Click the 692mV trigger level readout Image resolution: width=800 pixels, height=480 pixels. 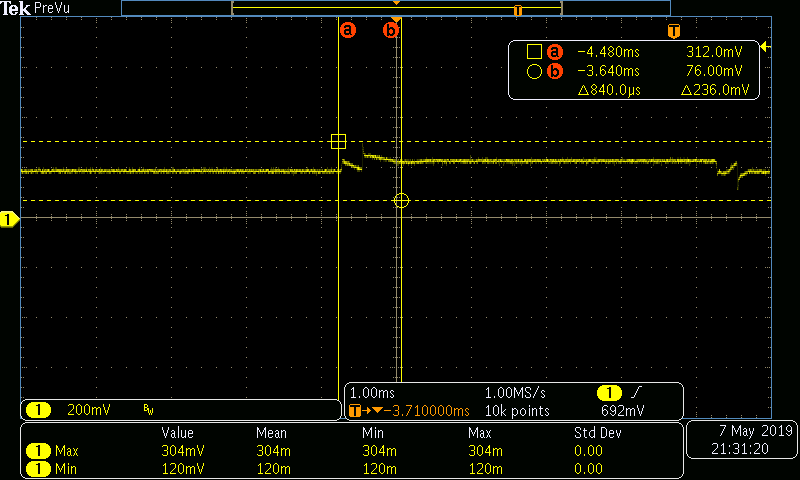point(622,411)
